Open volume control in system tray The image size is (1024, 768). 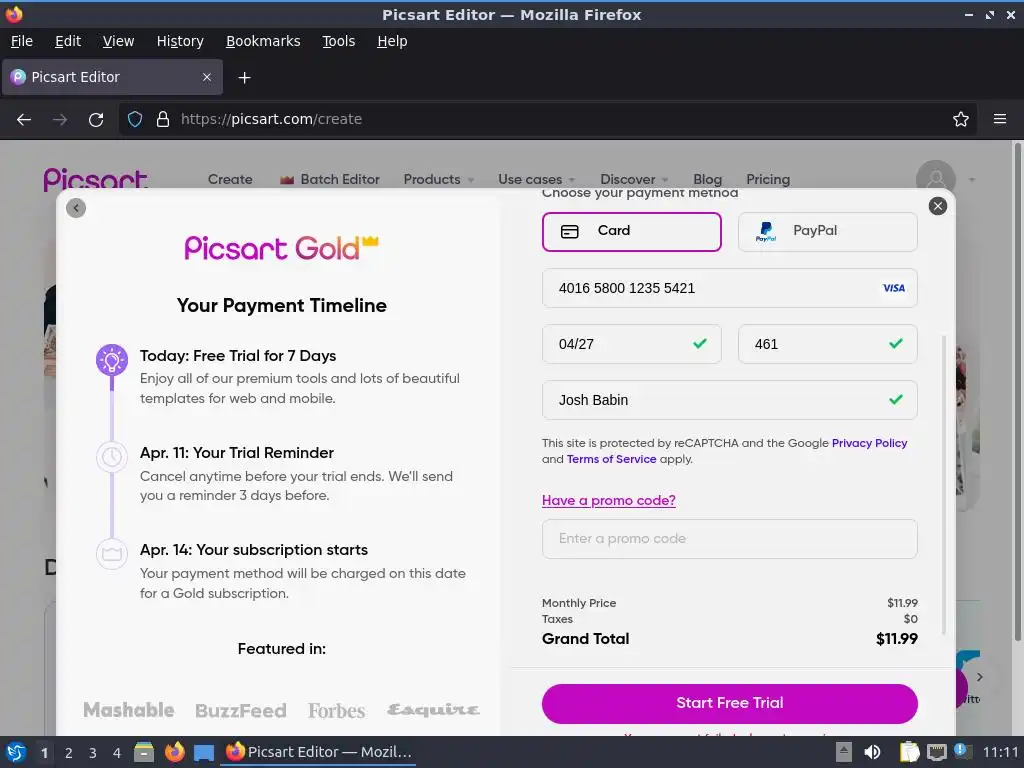click(x=872, y=752)
